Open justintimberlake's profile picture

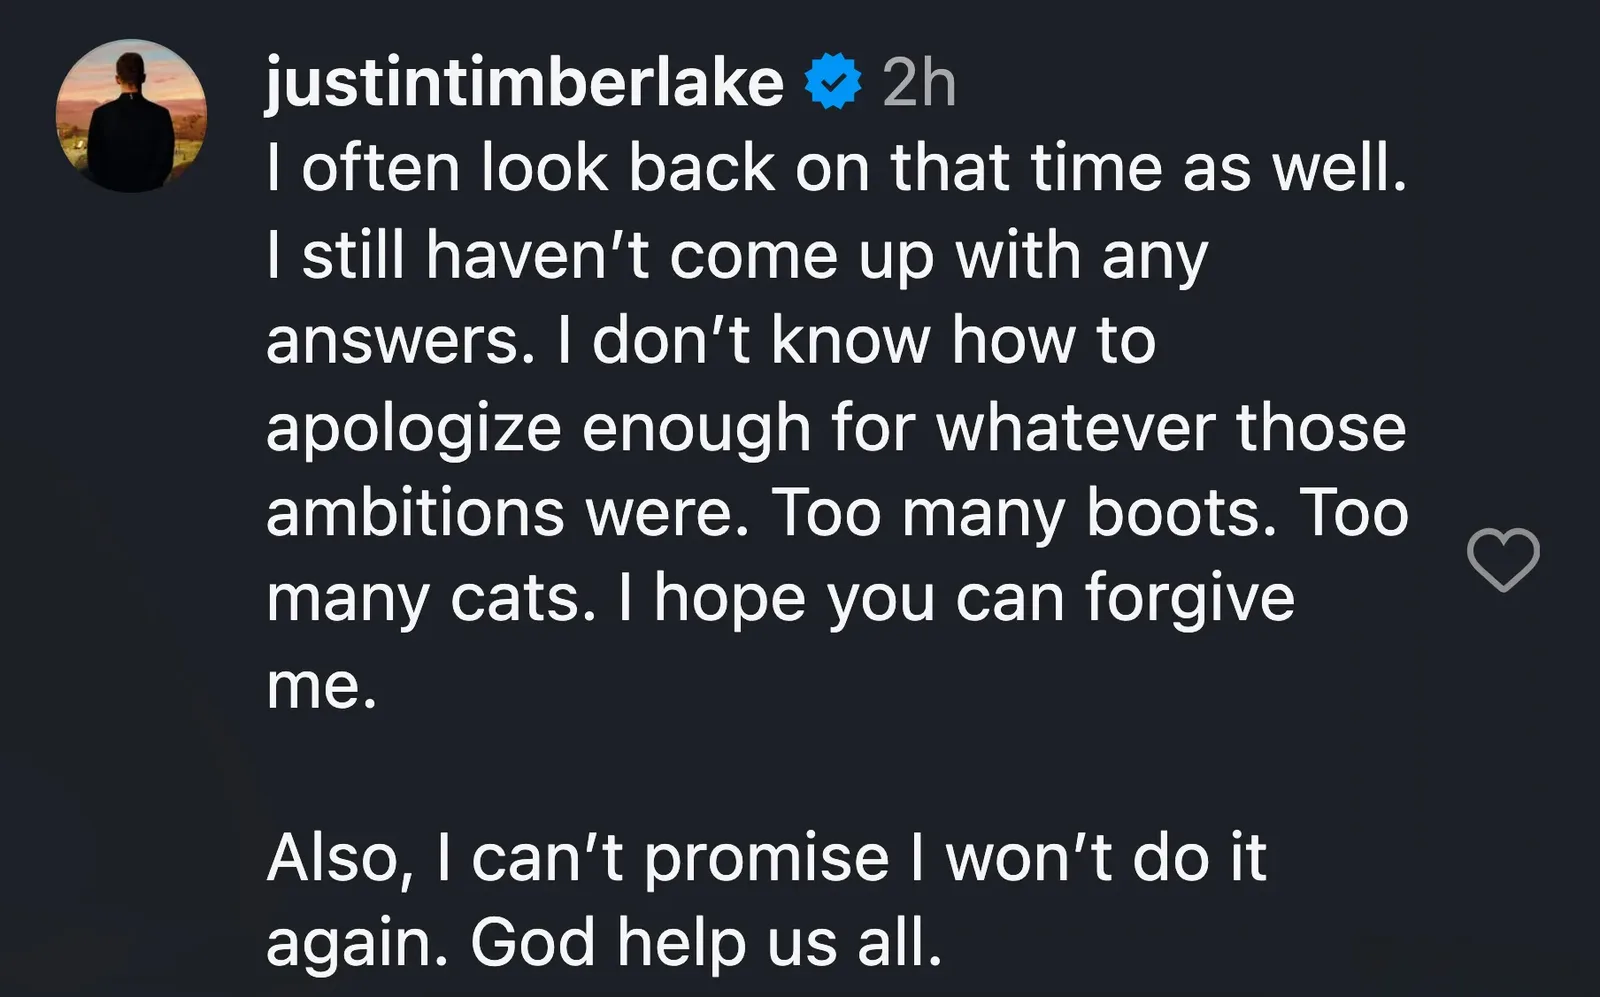131,116
